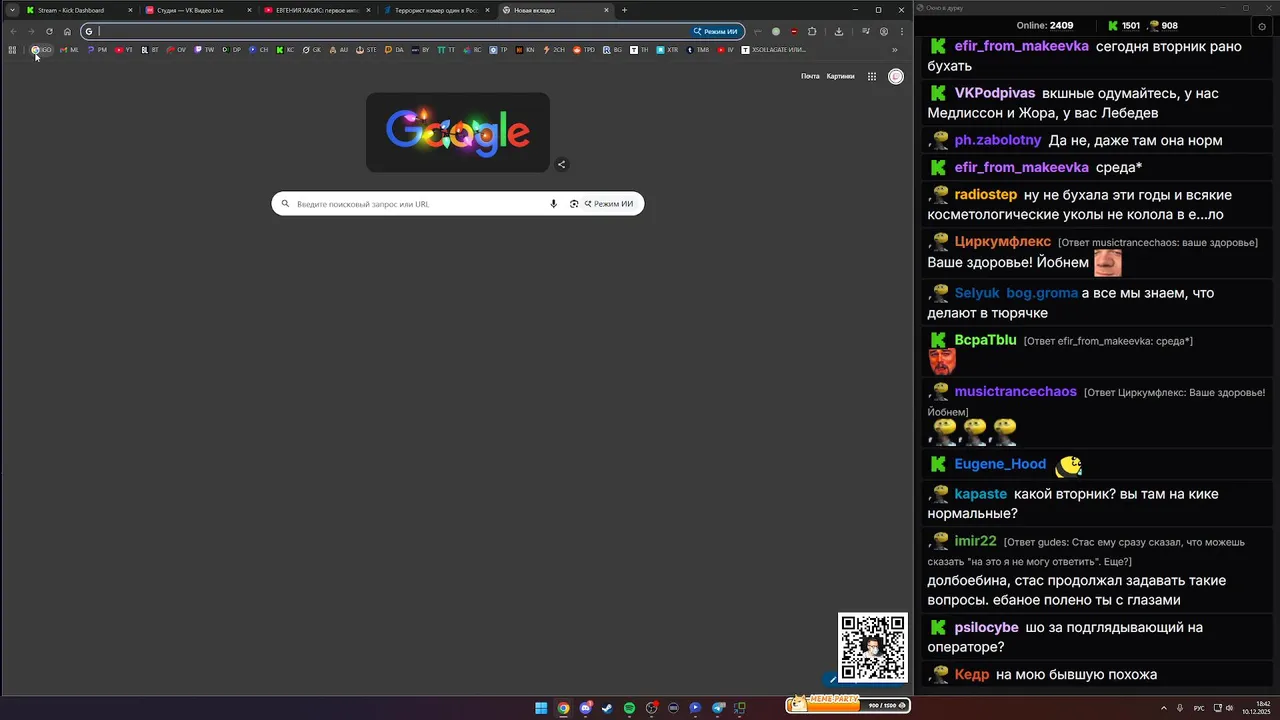Open the GO Google bookmark
The image size is (1280, 720).
[41, 49]
